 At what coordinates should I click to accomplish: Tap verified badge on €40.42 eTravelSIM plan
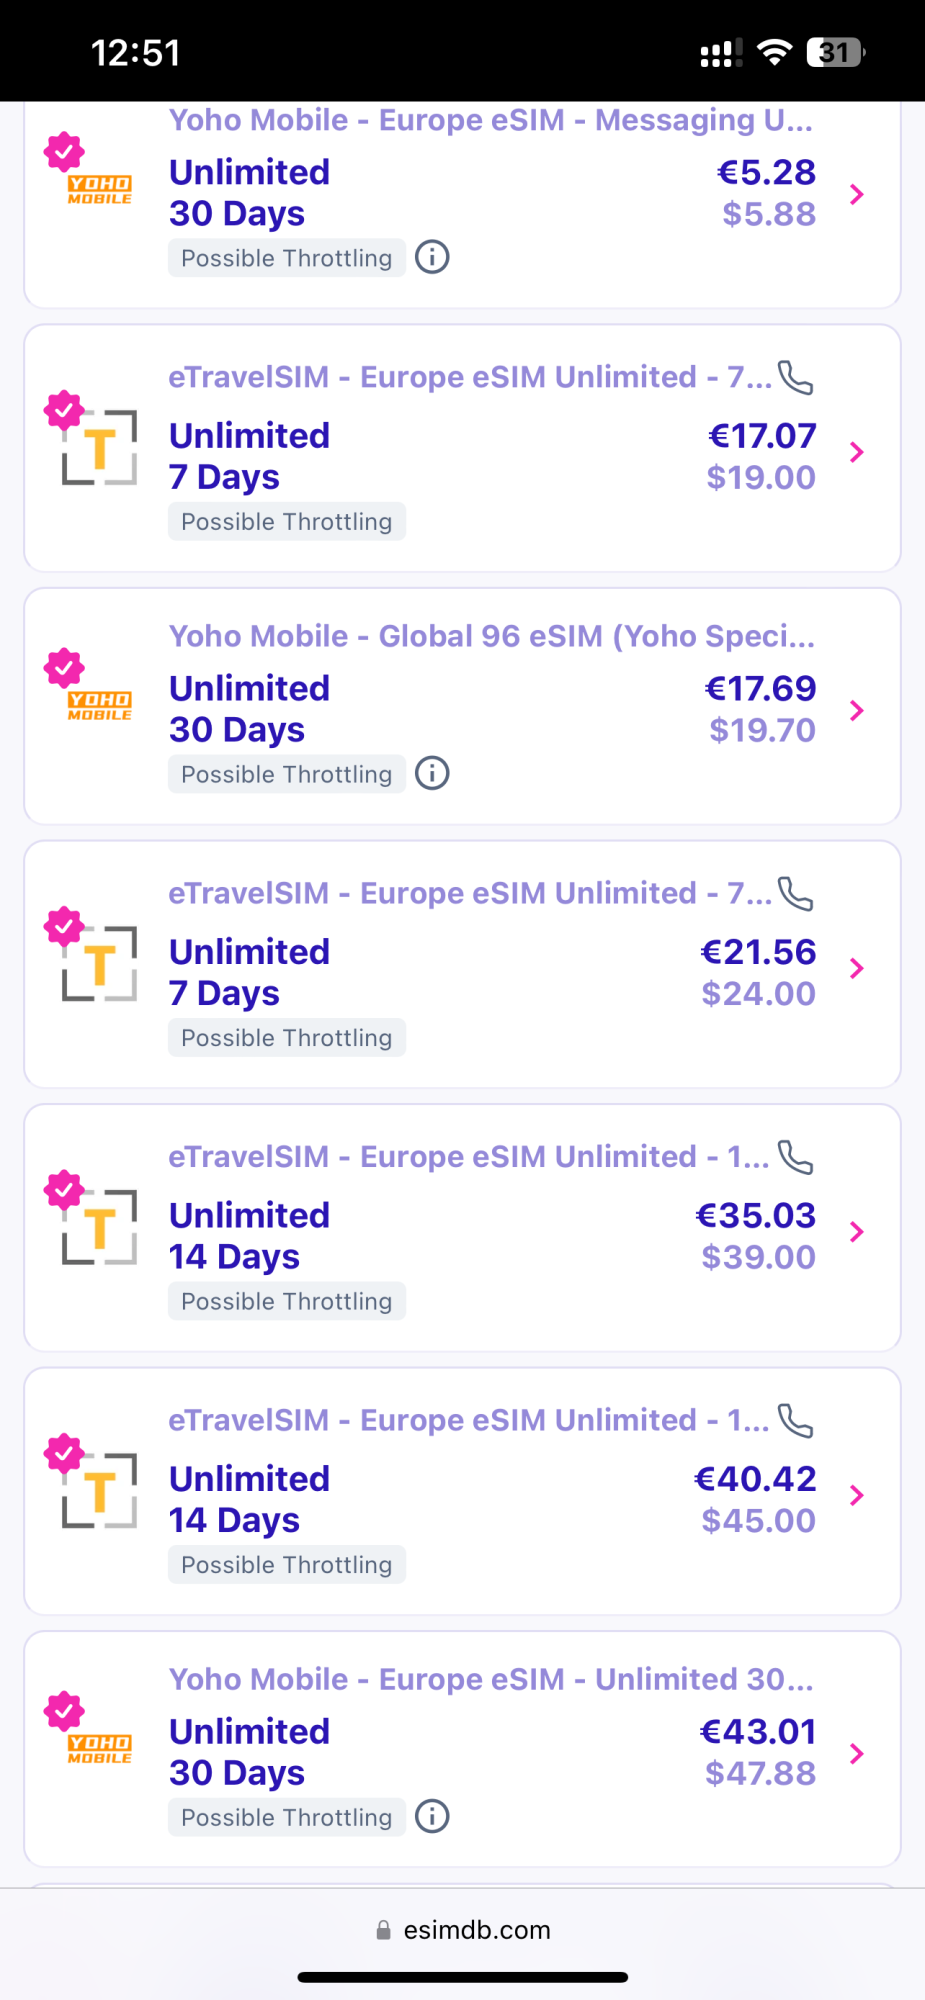click(64, 1452)
